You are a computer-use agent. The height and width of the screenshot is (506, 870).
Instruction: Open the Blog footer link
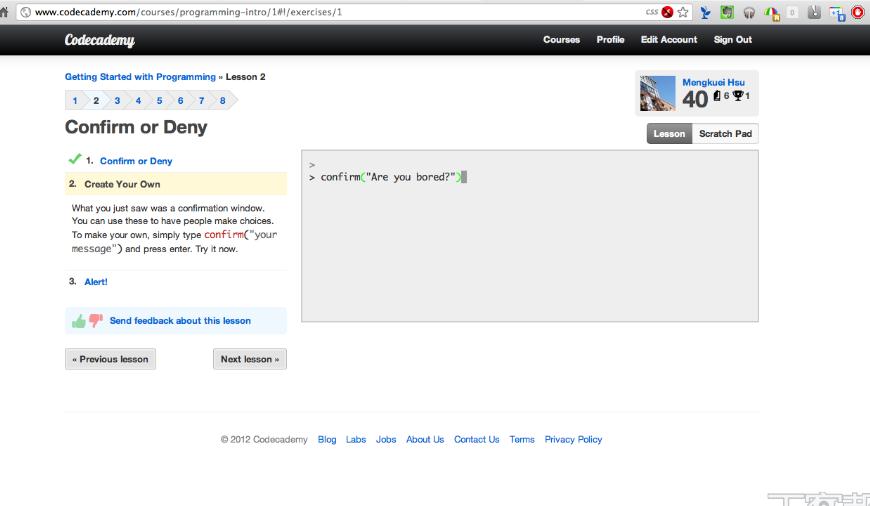[x=327, y=439]
